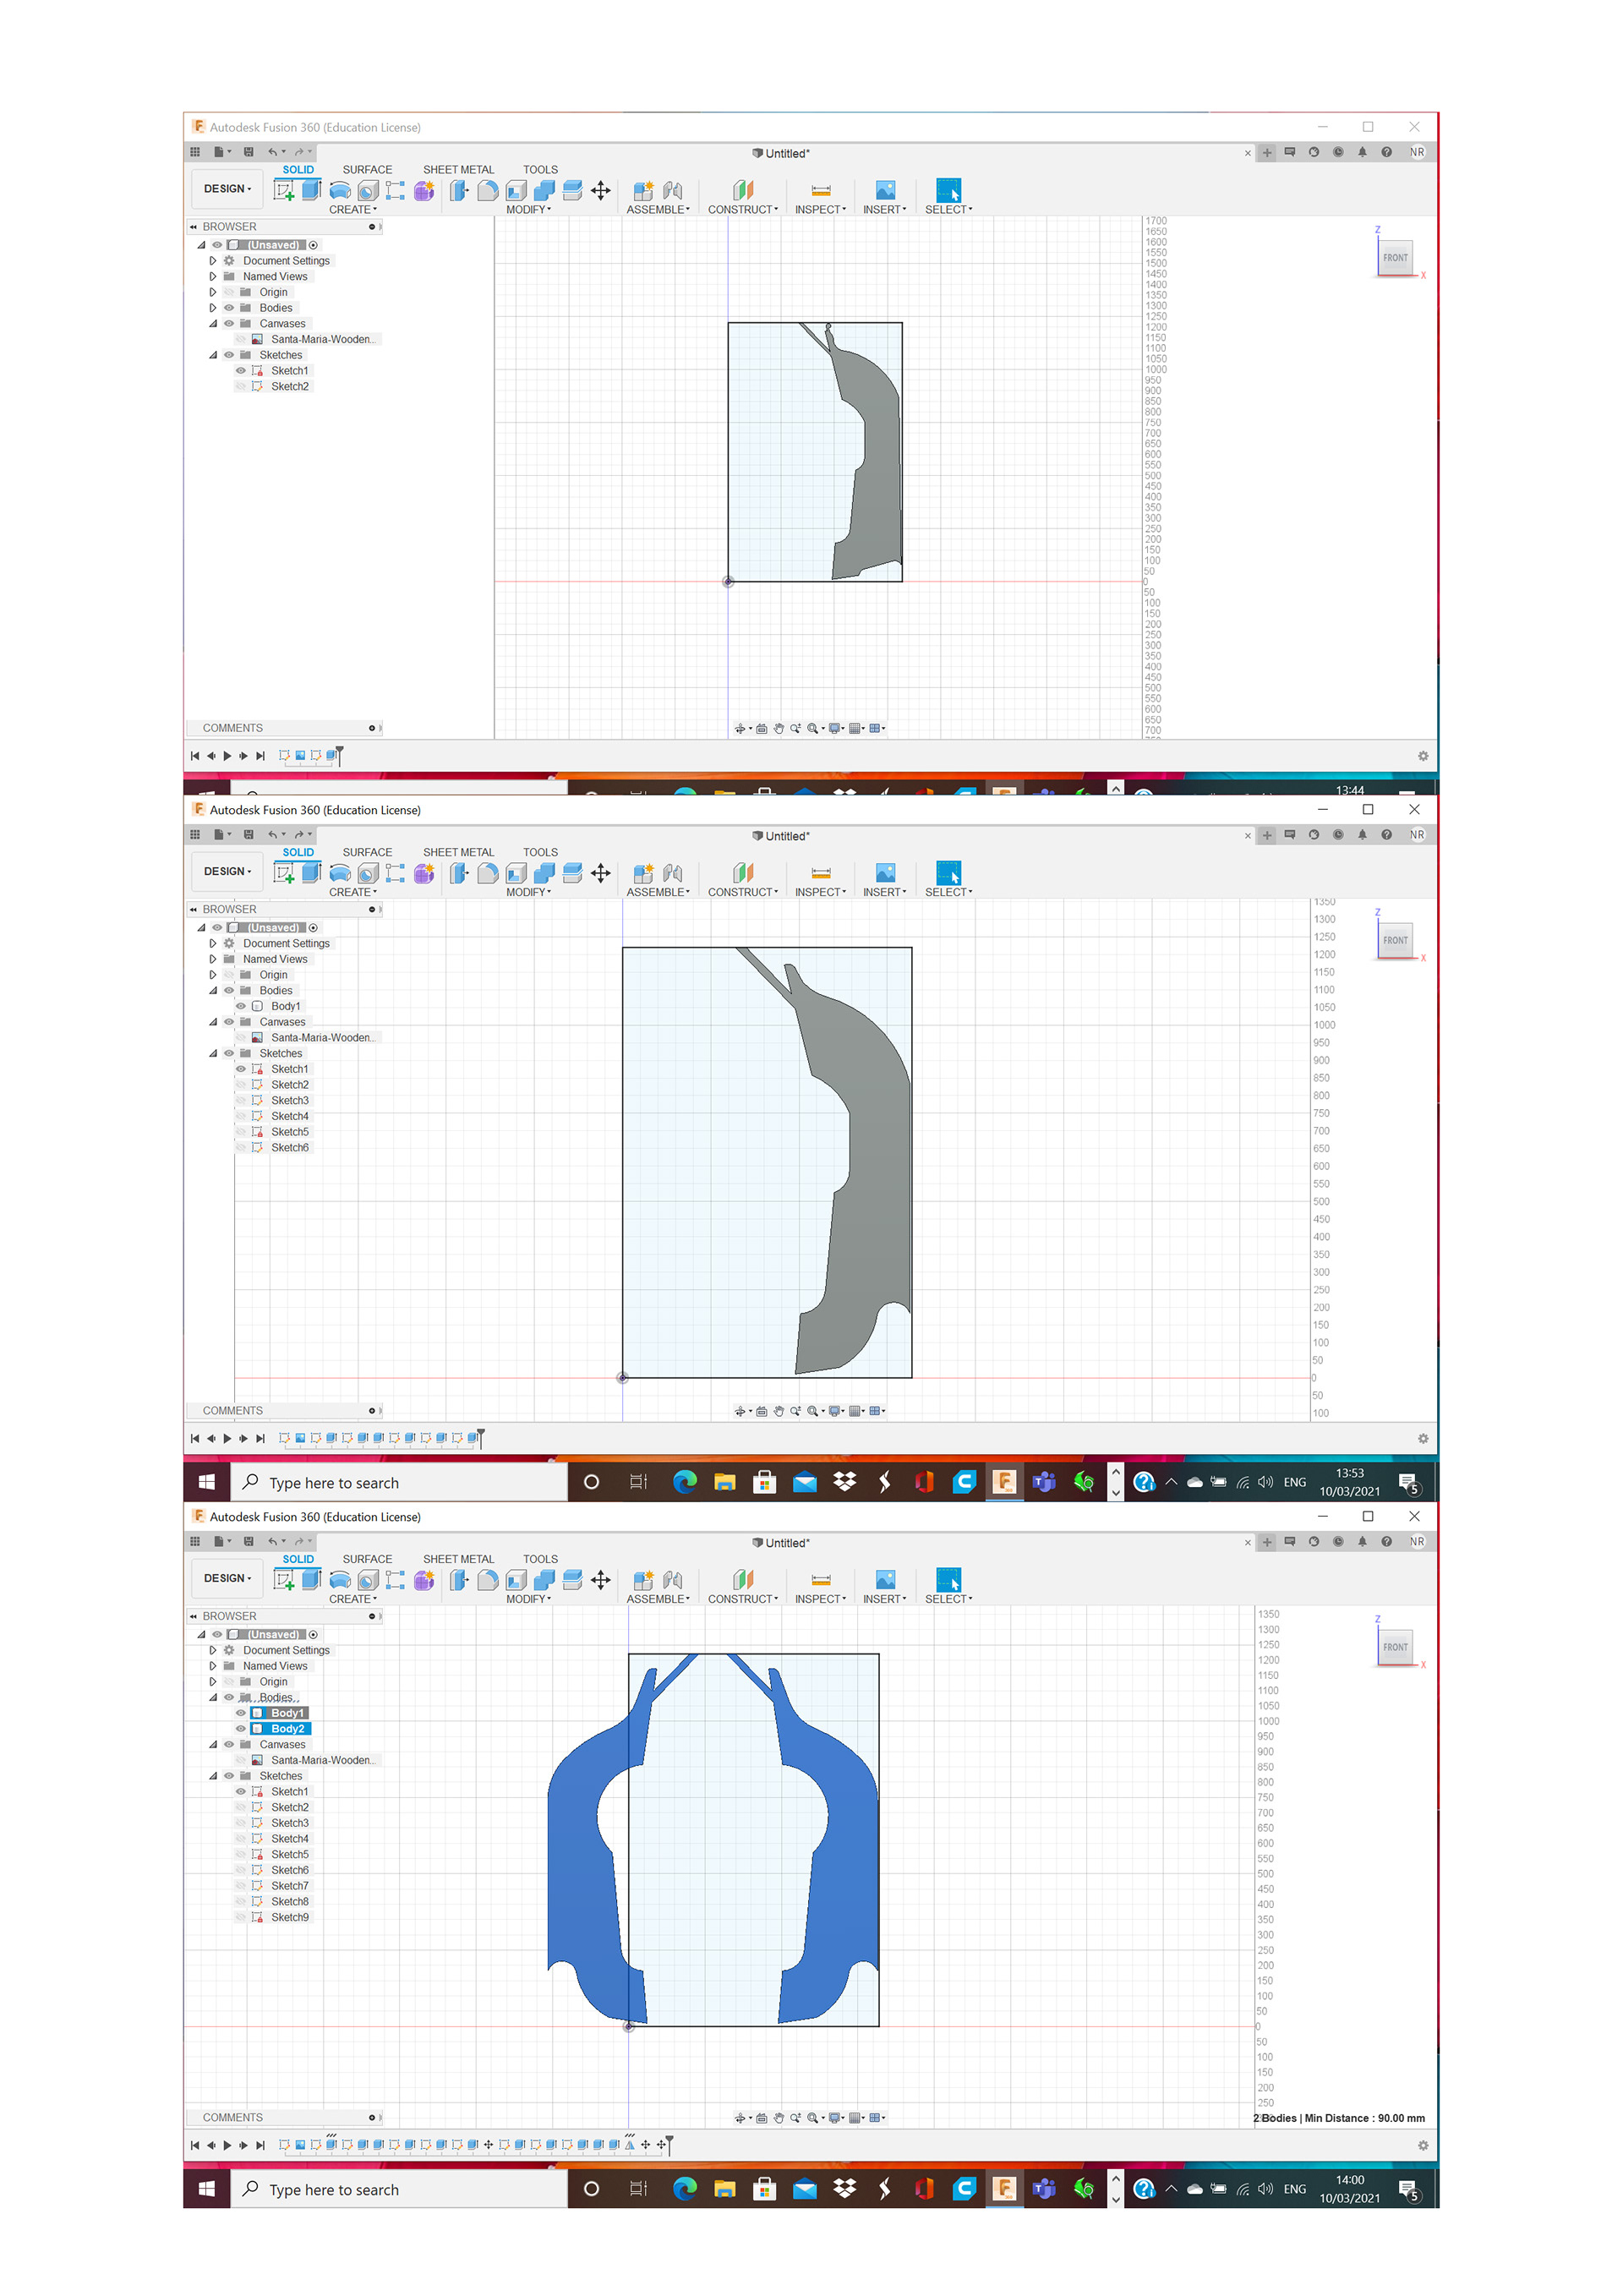
Task: Select Press Pull tool in the 13:53 window
Action: [459, 873]
